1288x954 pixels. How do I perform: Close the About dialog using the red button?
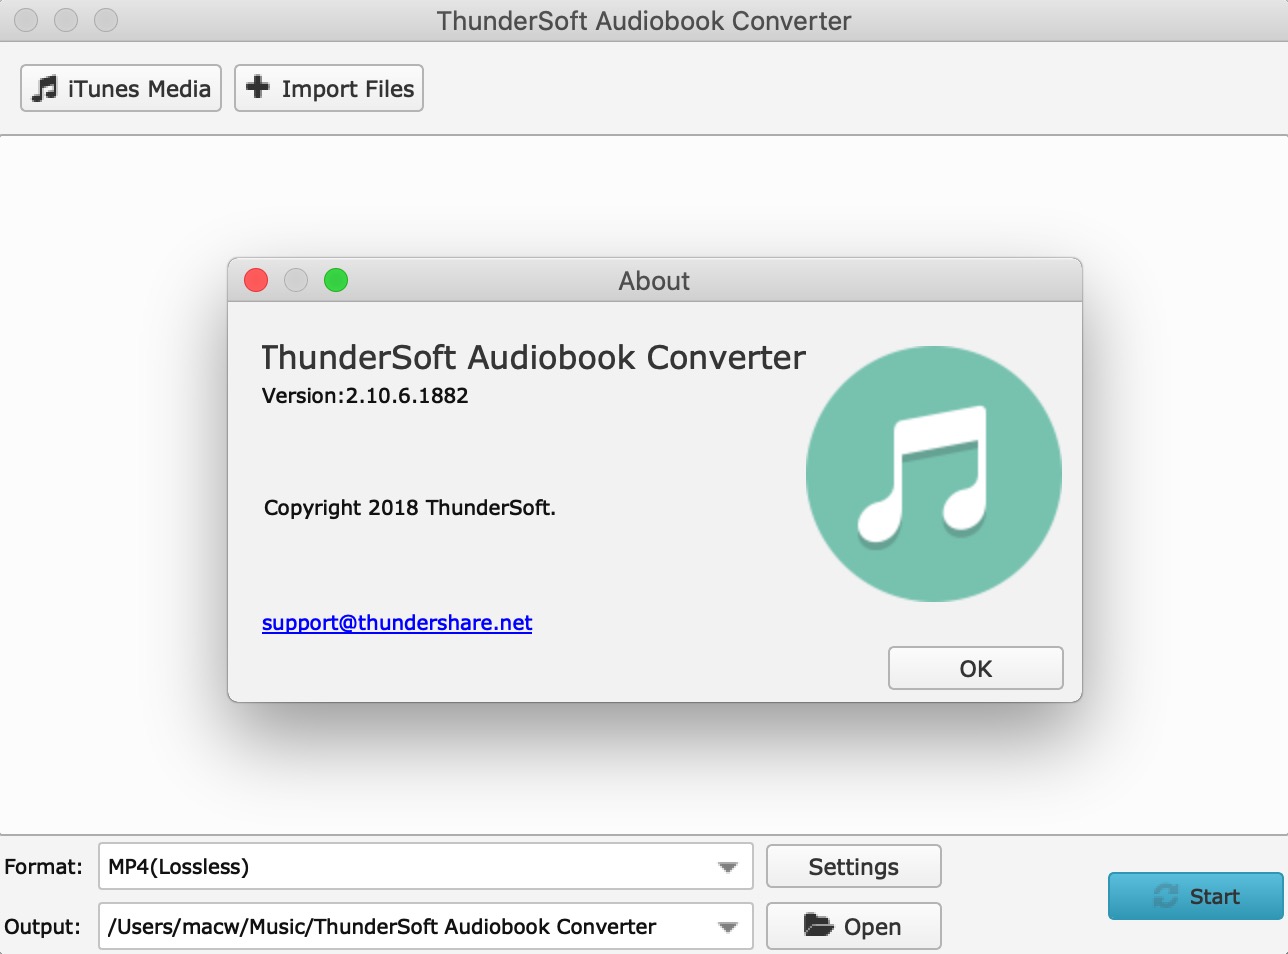tap(256, 281)
